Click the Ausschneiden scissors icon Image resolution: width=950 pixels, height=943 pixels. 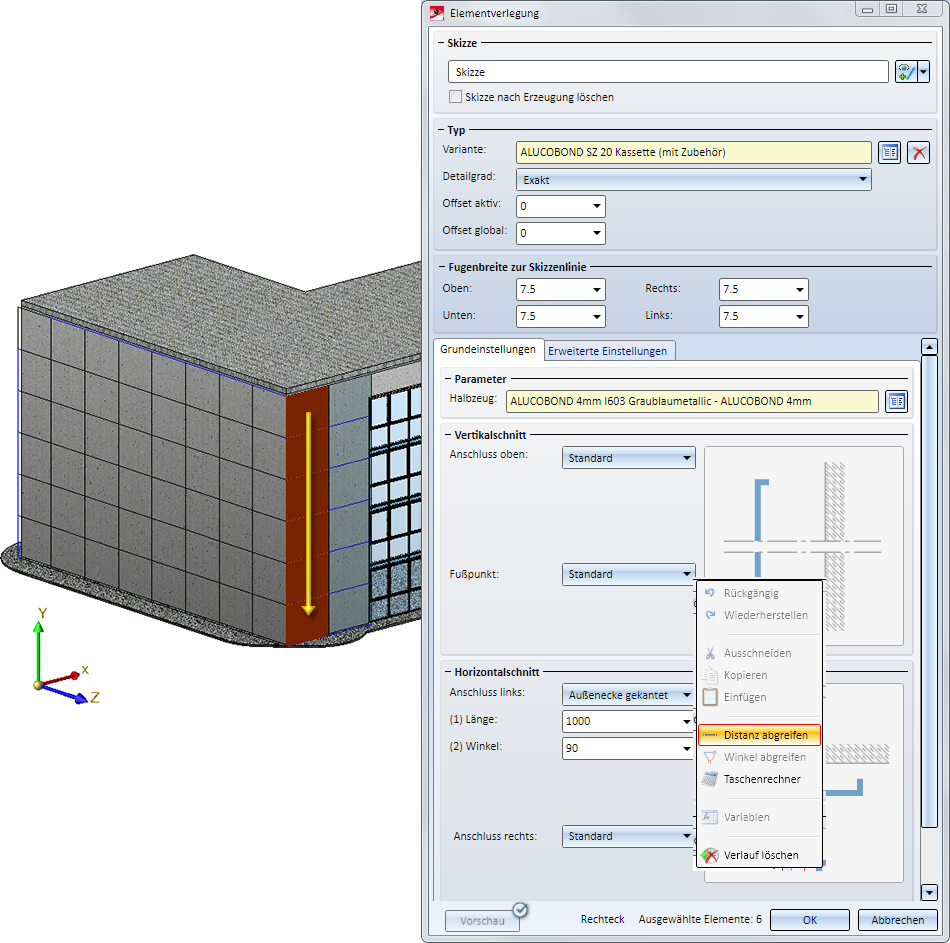tap(709, 653)
